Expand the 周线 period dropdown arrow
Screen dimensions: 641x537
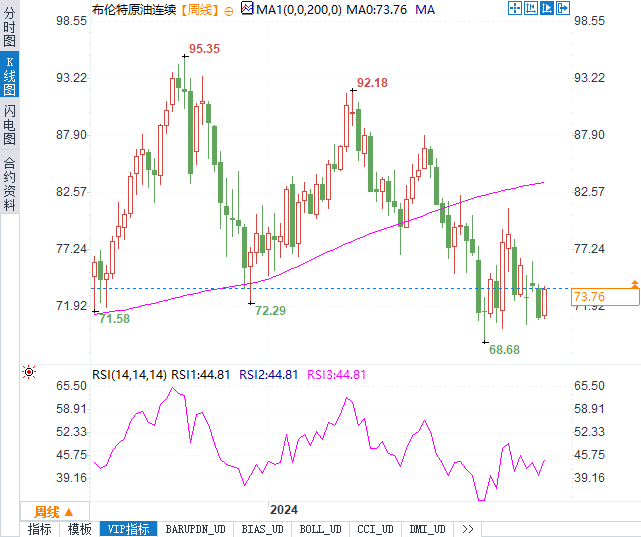pyautogui.click(x=69, y=512)
